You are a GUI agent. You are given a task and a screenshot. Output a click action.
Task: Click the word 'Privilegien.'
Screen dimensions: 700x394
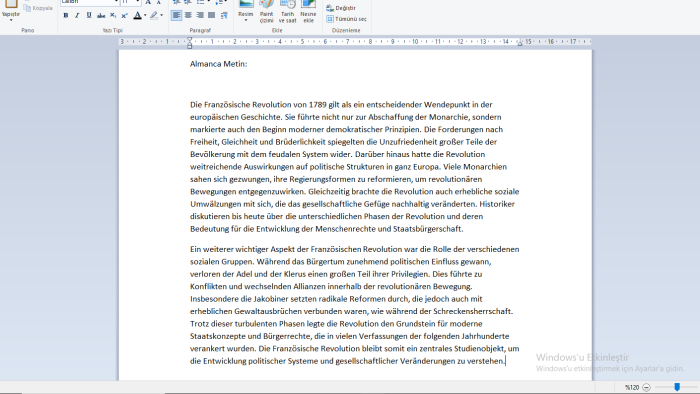(x=411, y=274)
